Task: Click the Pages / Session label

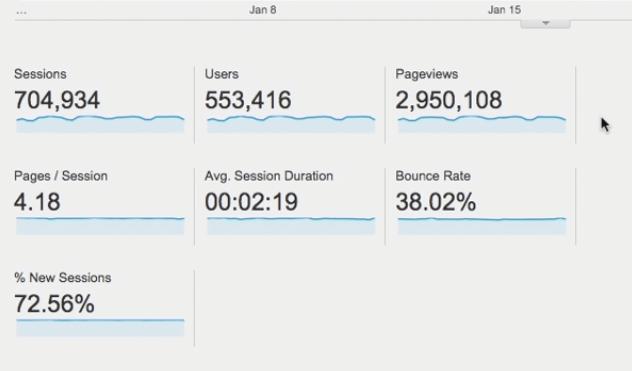Action: coord(61,176)
